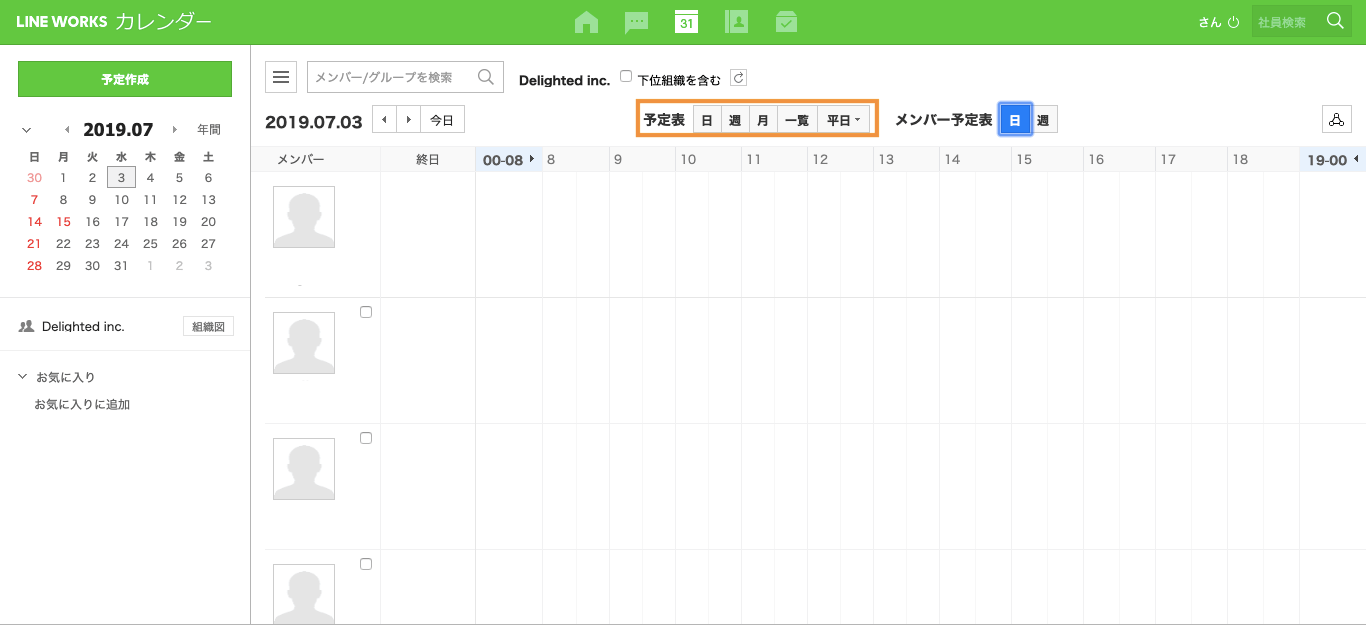Click the hamburger menu icon

(281, 77)
